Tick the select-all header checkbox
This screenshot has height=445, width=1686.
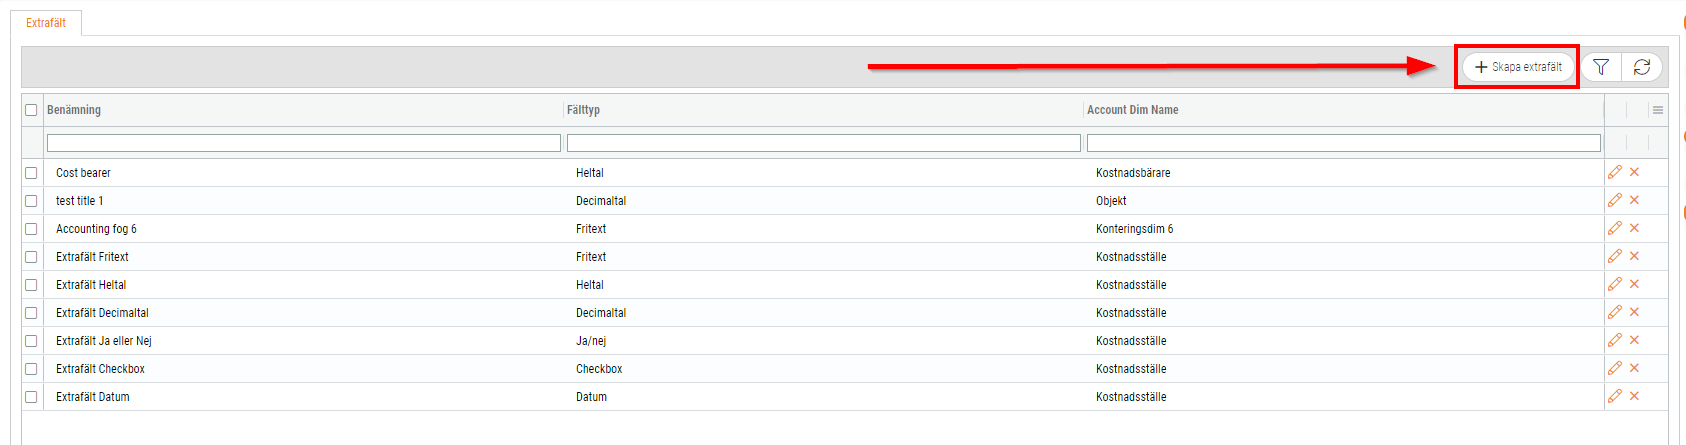click(x=31, y=110)
